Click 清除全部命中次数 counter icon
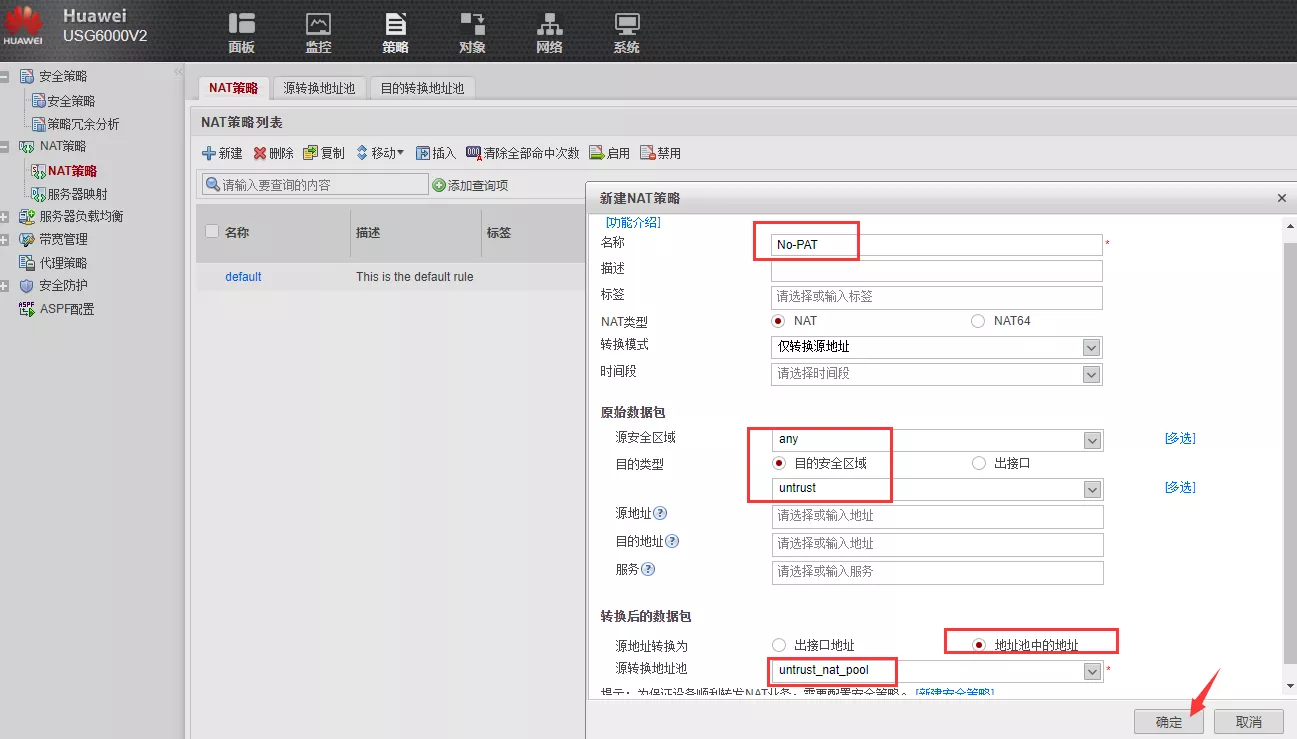Image resolution: width=1297 pixels, height=739 pixels. tap(473, 153)
